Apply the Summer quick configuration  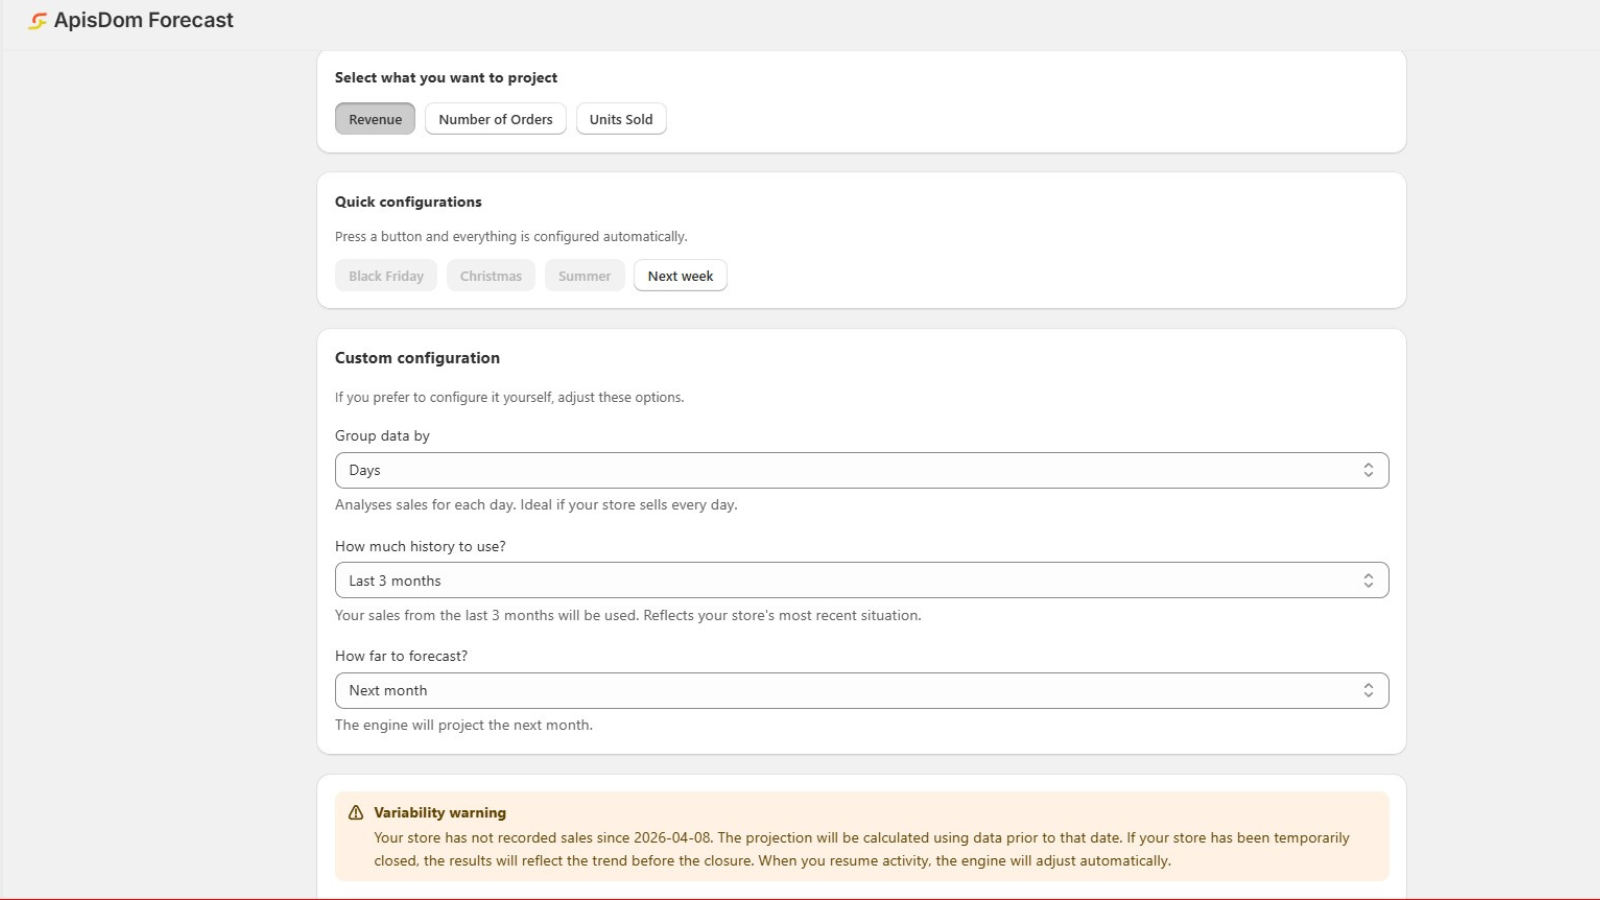click(584, 276)
